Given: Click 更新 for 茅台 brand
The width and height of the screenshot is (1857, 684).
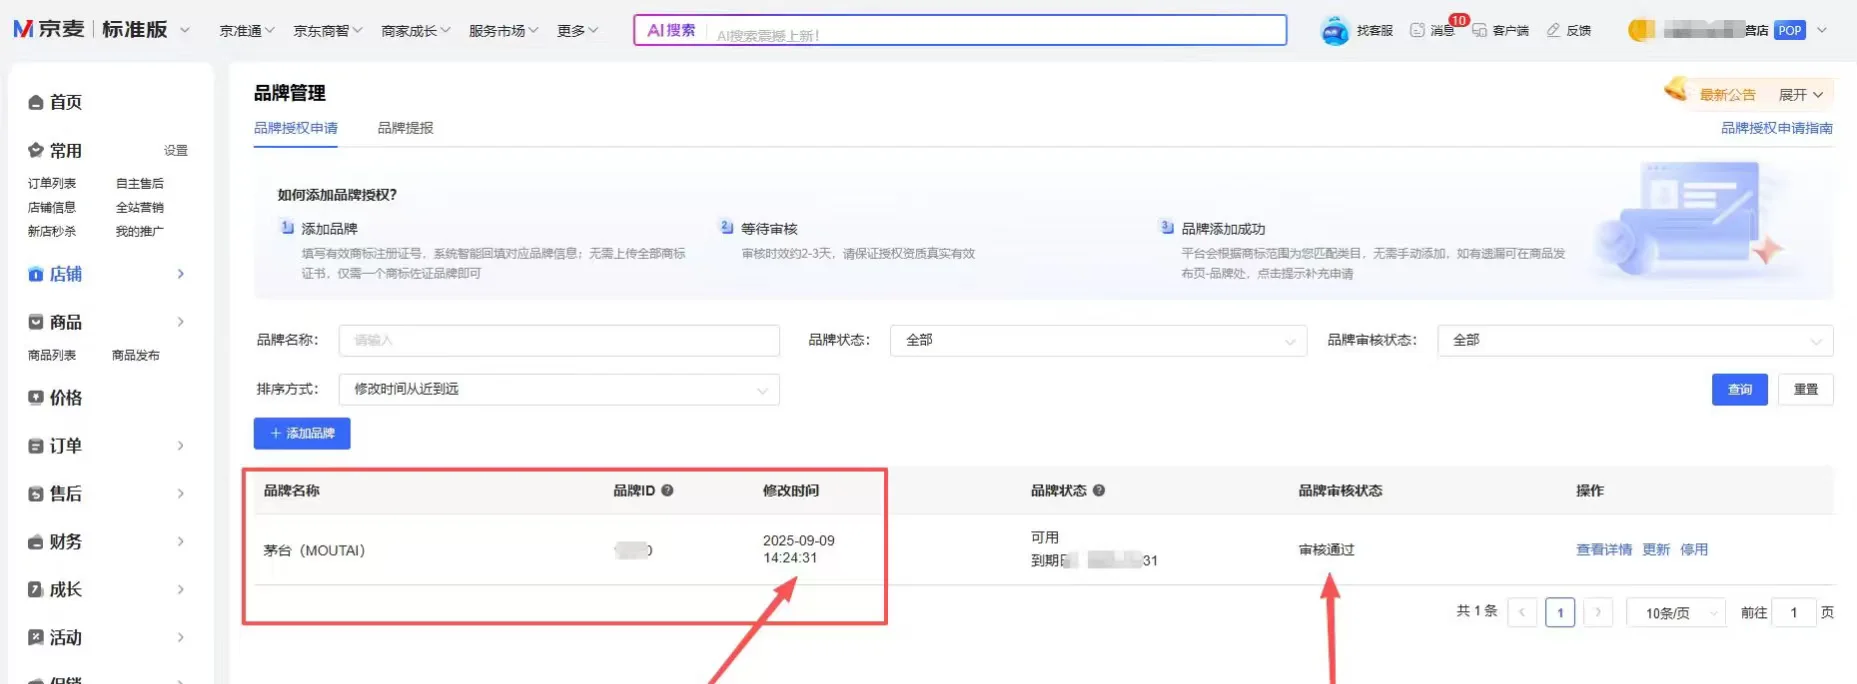Looking at the screenshot, I should point(1656,550).
